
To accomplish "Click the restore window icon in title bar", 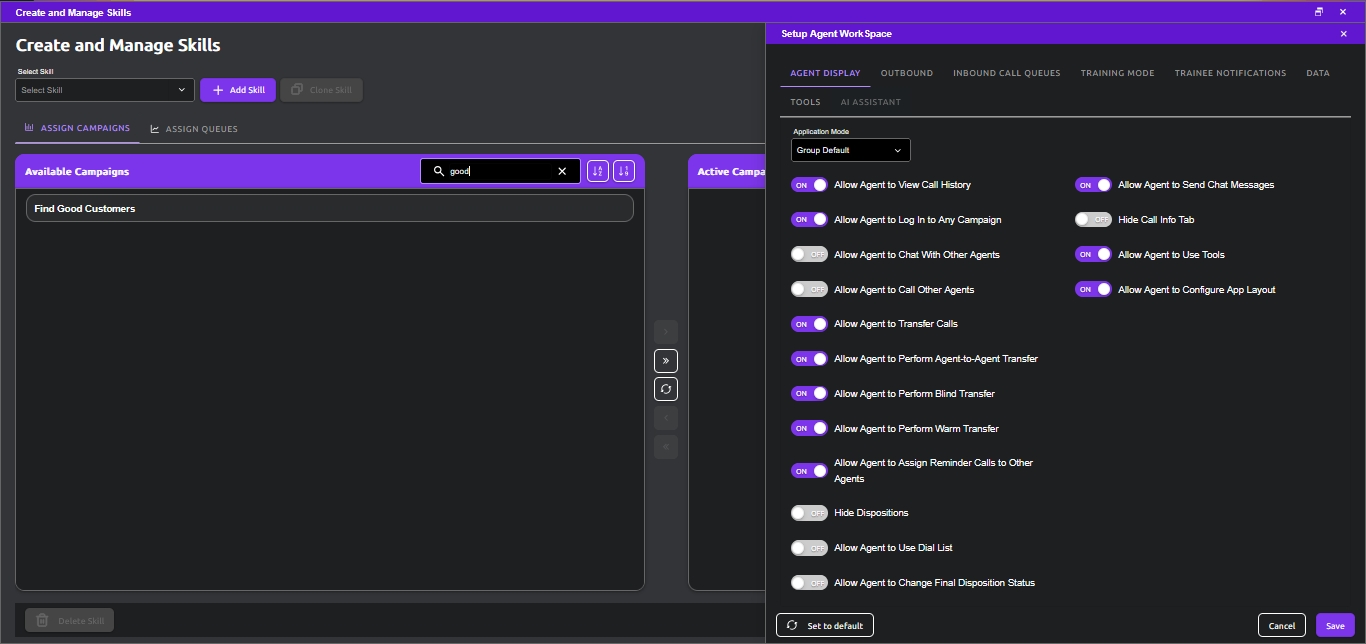I will (1319, 12).
